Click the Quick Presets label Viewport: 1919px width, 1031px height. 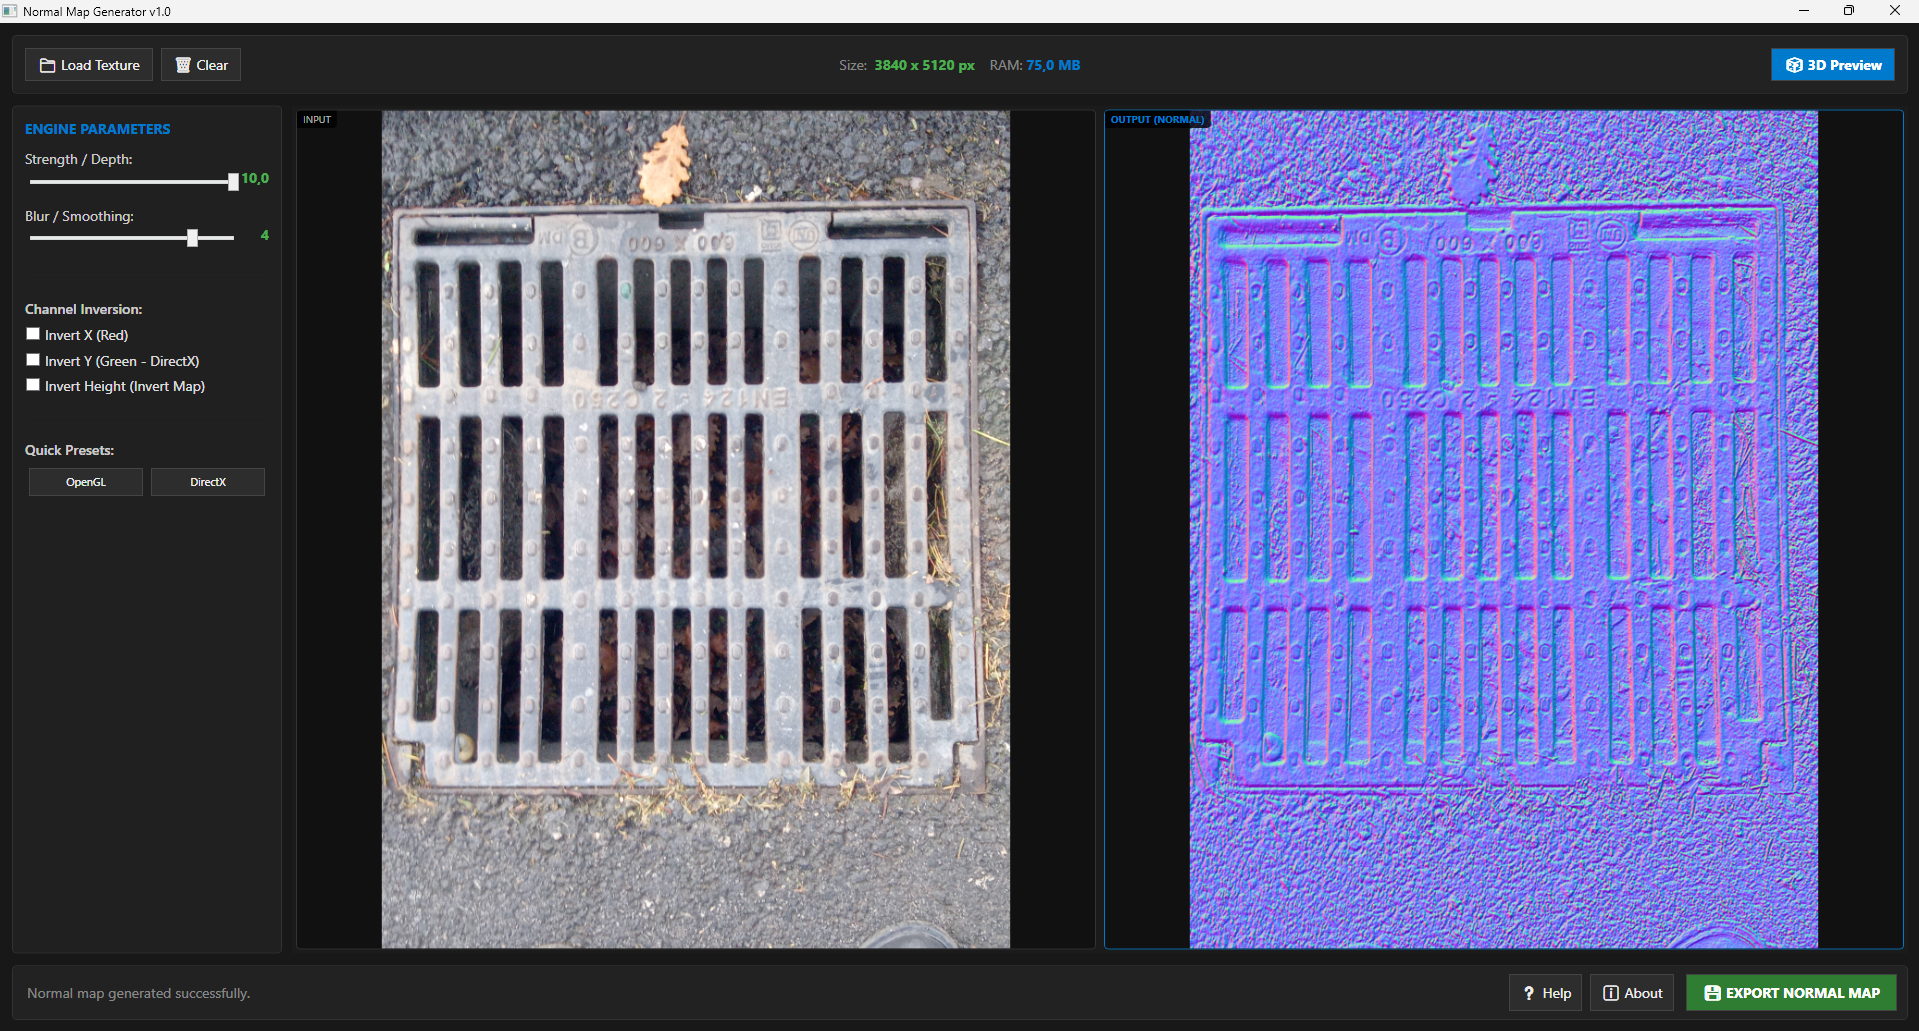(x=70, y=450)
